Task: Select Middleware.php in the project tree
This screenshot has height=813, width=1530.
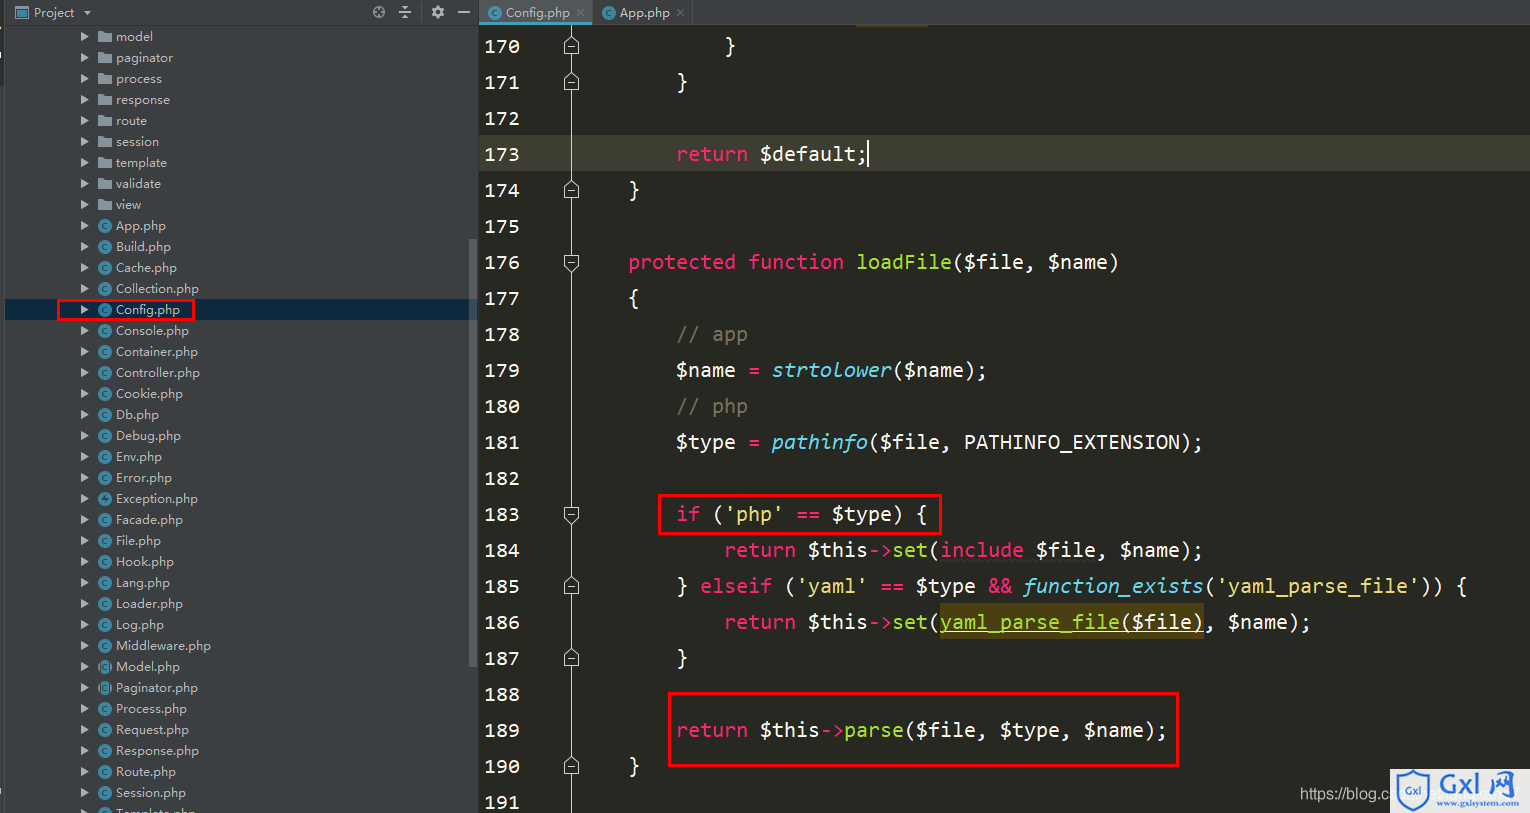Action: pos(163,646)
